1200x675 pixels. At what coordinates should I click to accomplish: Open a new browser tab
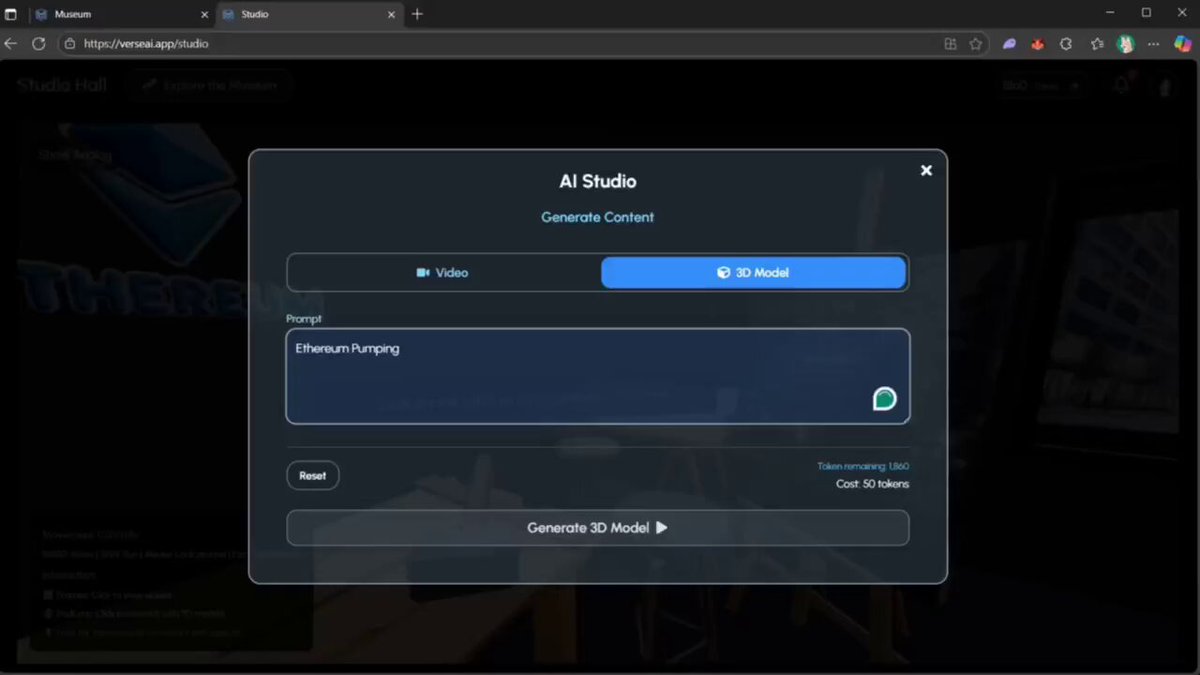click(x=417, y=14)
